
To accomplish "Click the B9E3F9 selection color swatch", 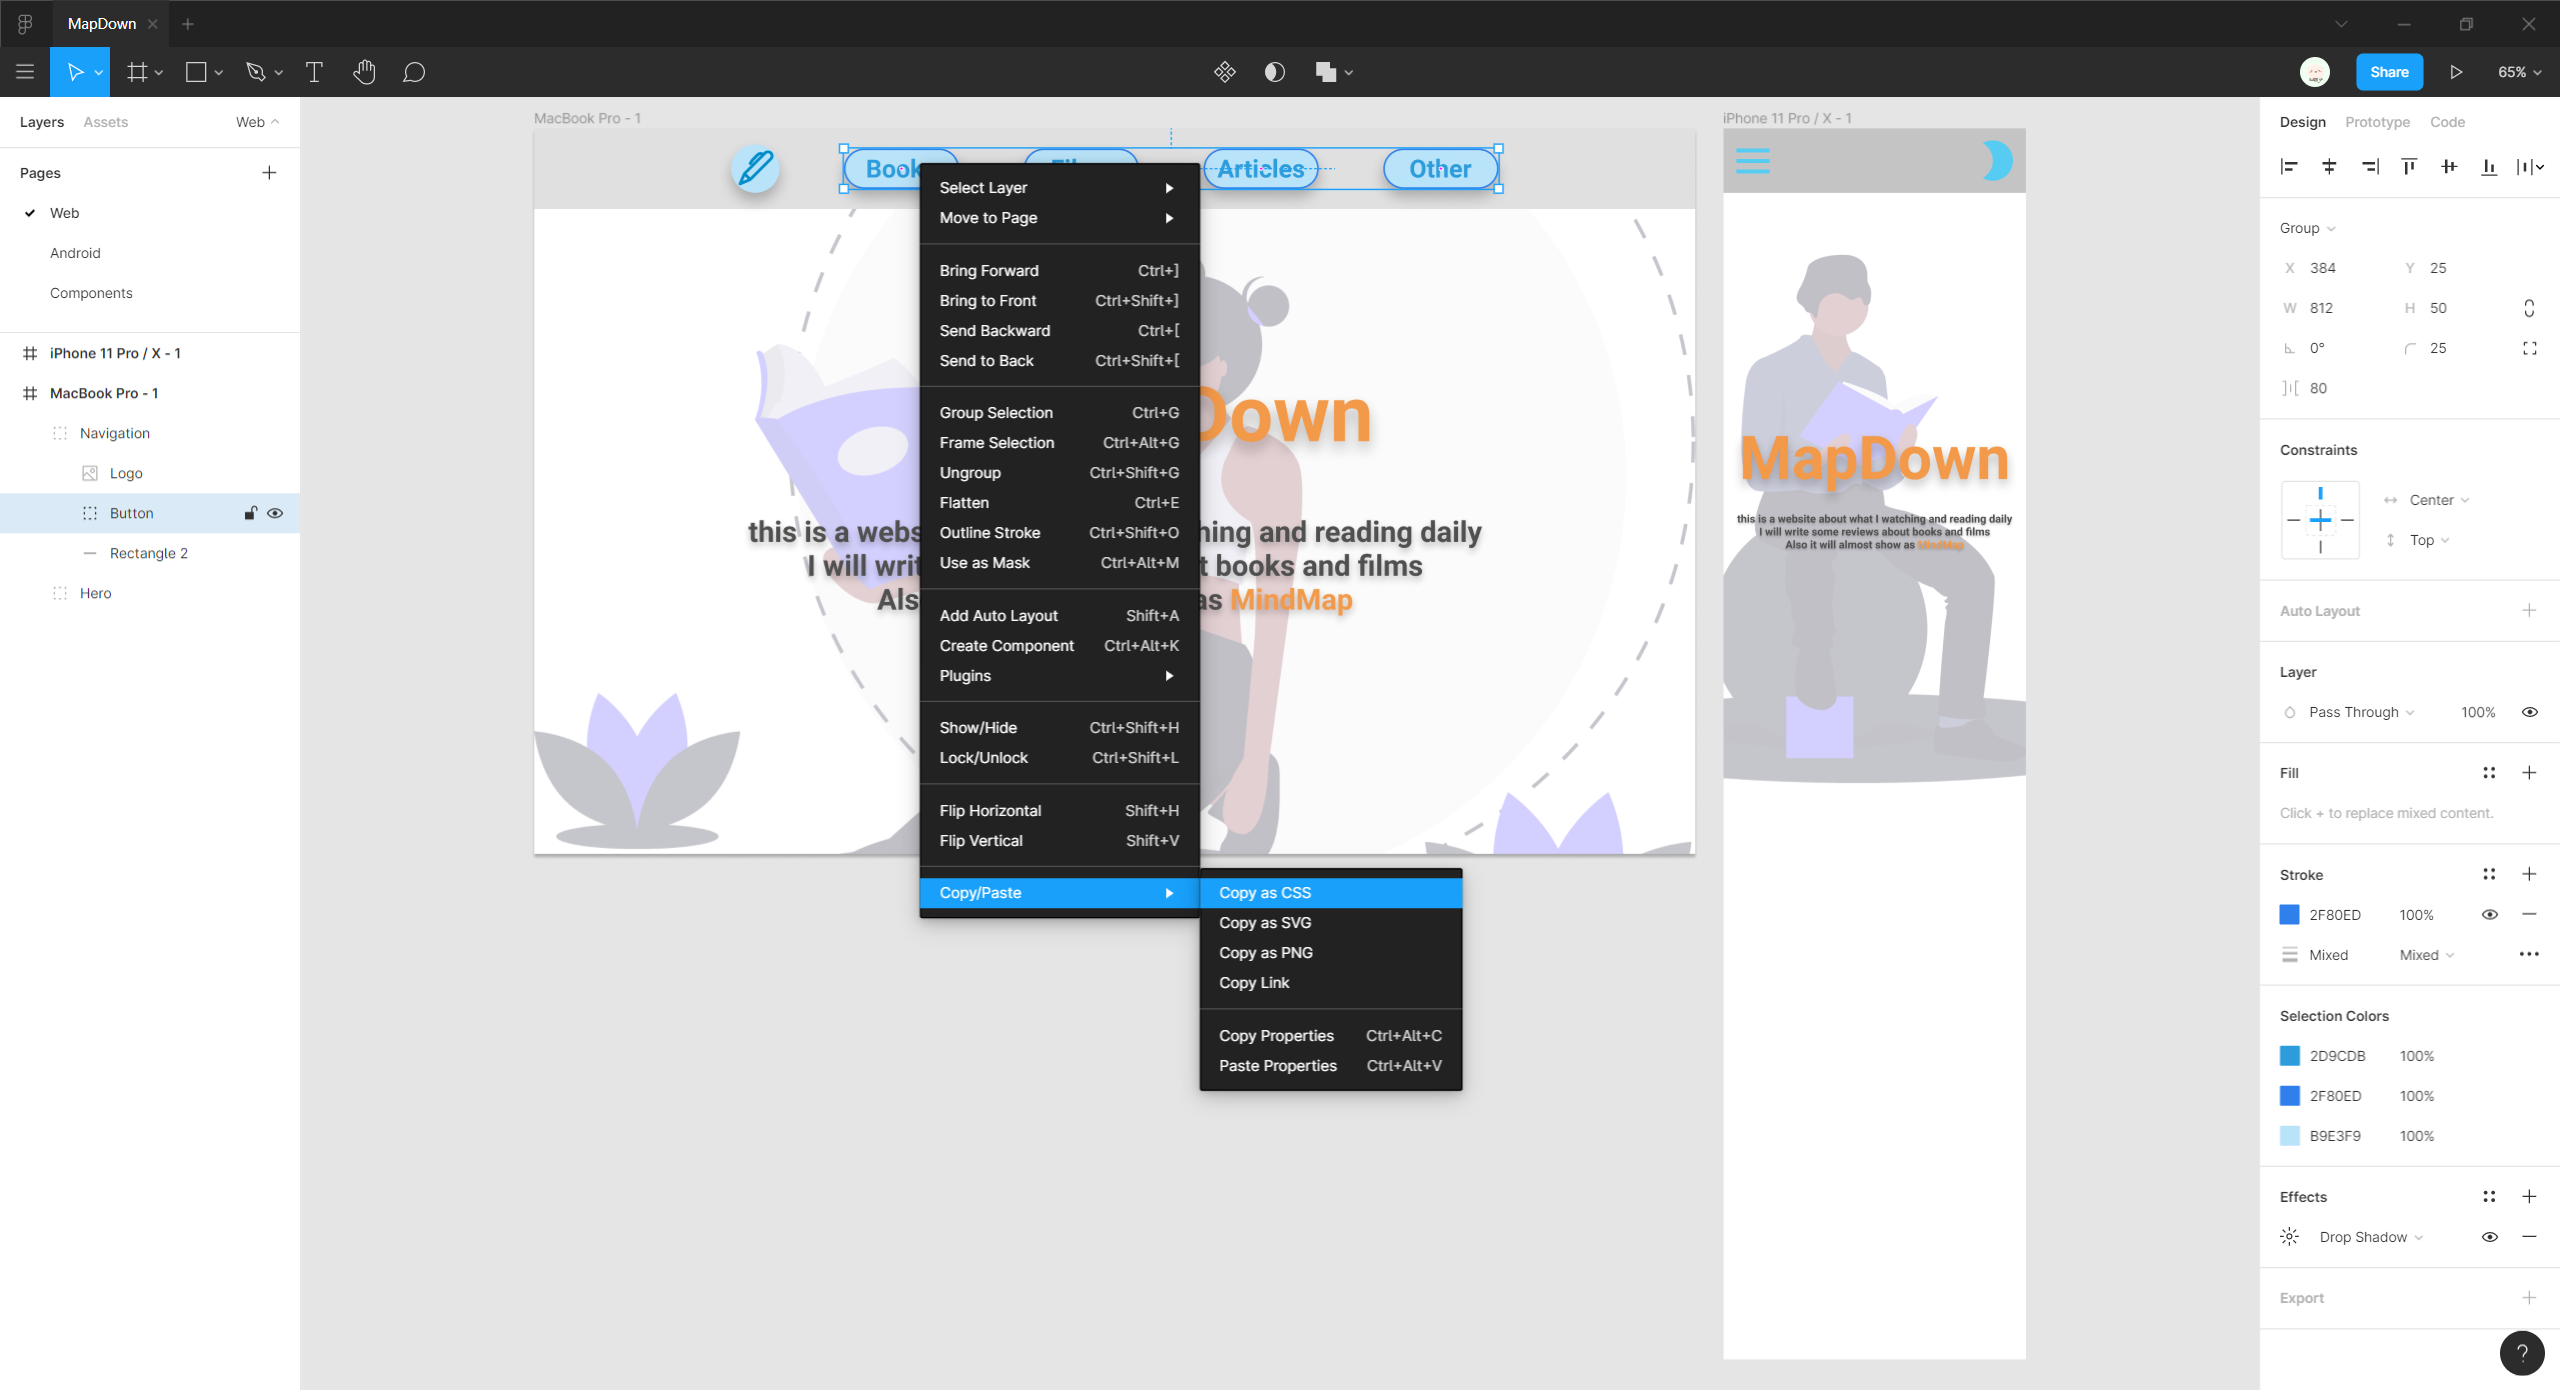I will [x=2290, y=1136].
